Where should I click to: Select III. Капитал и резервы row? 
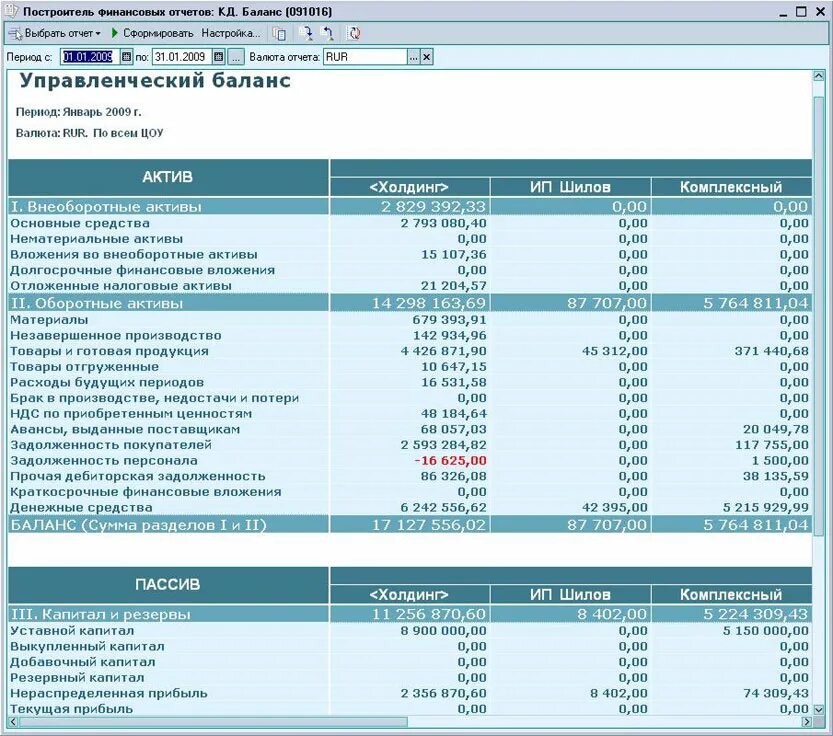[410, 614]
